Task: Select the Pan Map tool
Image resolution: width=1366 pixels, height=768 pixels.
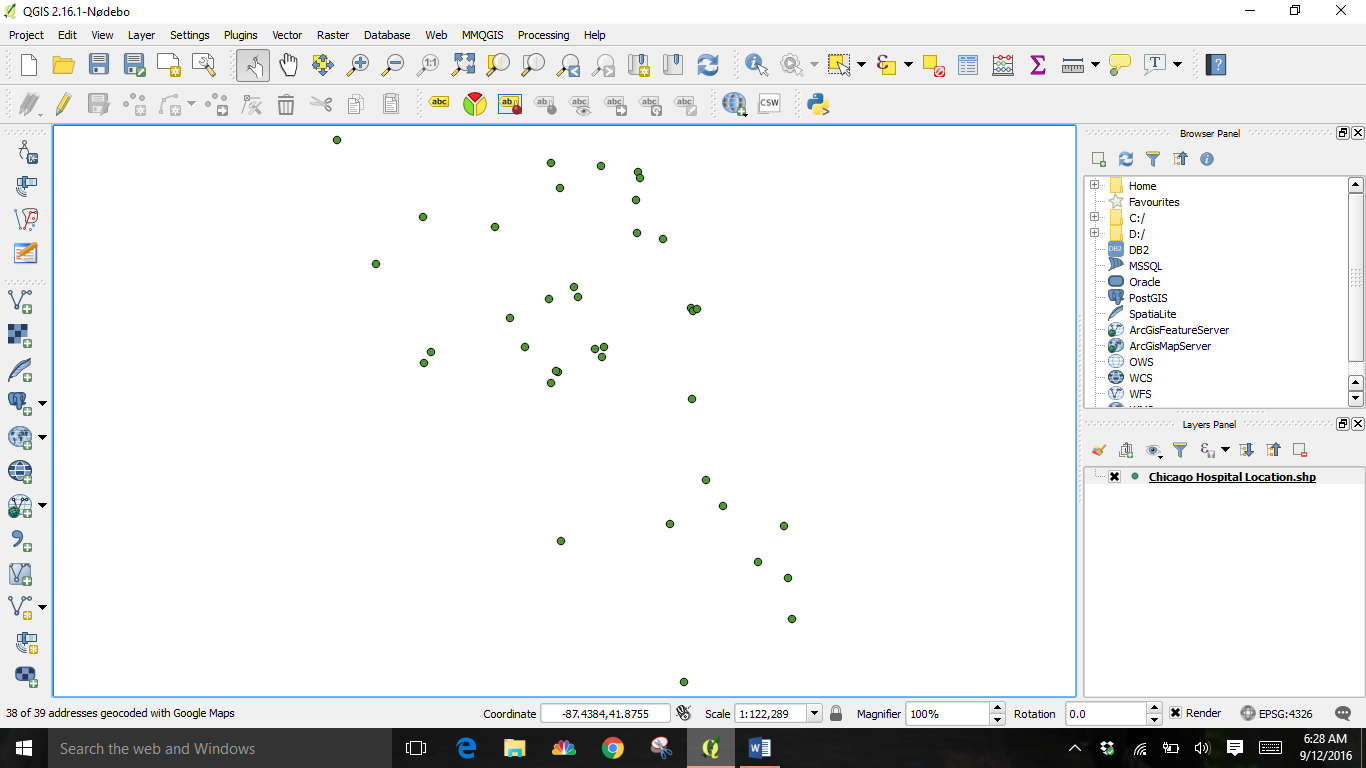Action: pyautogui.click(x=288, y=64)
